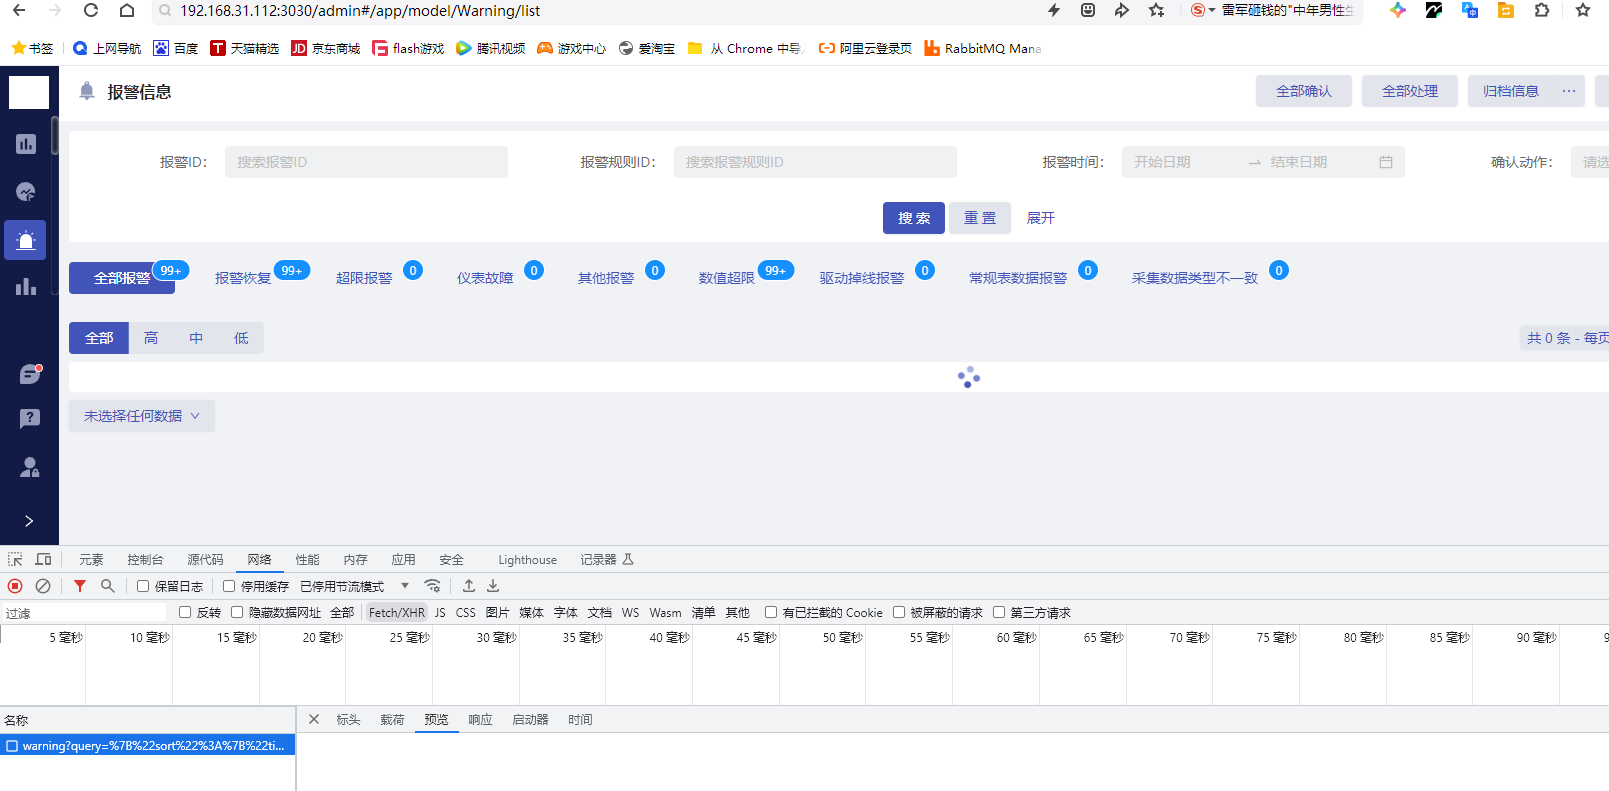The image size is (1609, 791).
Task: Click the network 过滤 filter input
Action: coord(84,613)
